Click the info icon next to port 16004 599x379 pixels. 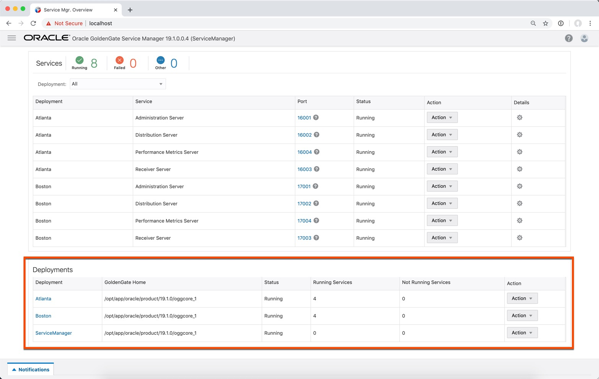click(317, 152)
